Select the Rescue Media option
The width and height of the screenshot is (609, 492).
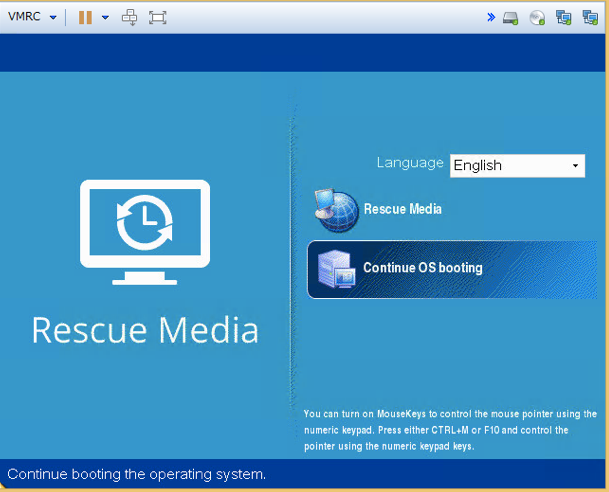tap(402, 209)
